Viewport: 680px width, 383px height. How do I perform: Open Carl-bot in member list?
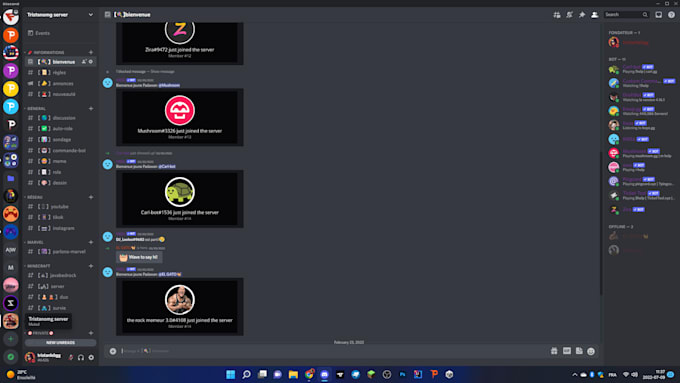point(641,69)
